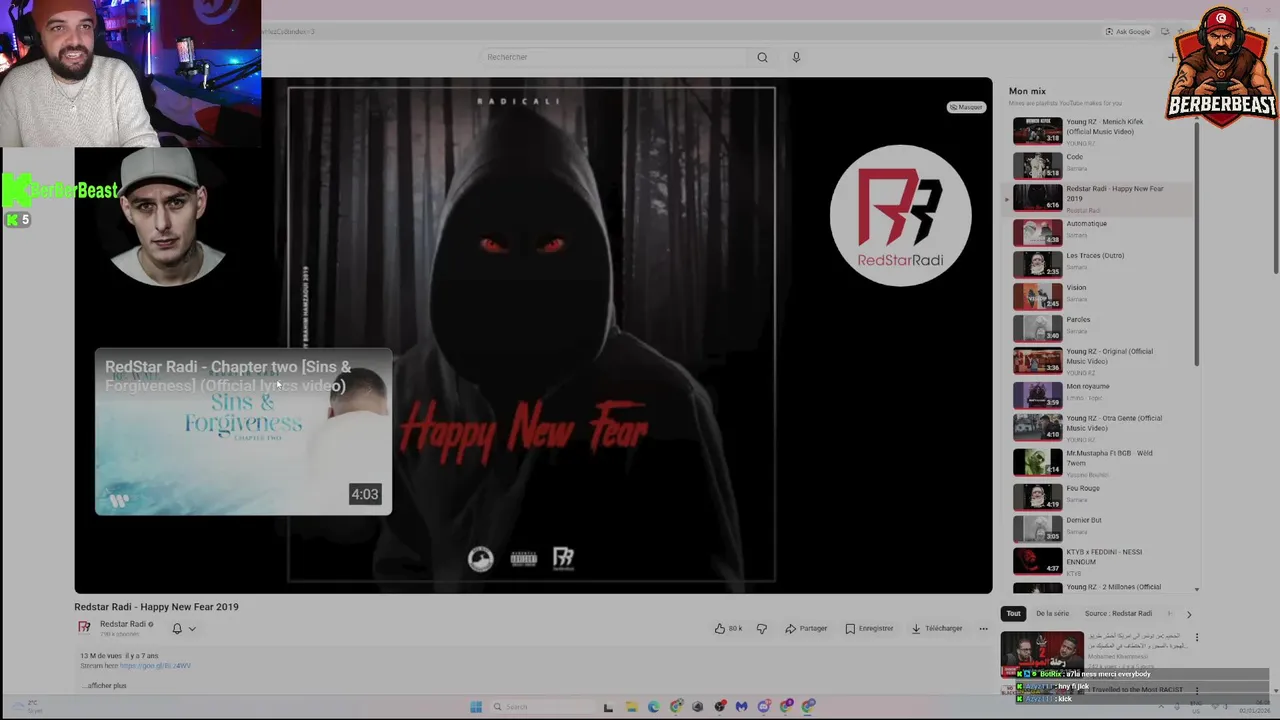Image resolution: width=1280 pixels, height=720 pixels.
Task: Like the video with thumbs up
Action: click(x=728, y=629)
